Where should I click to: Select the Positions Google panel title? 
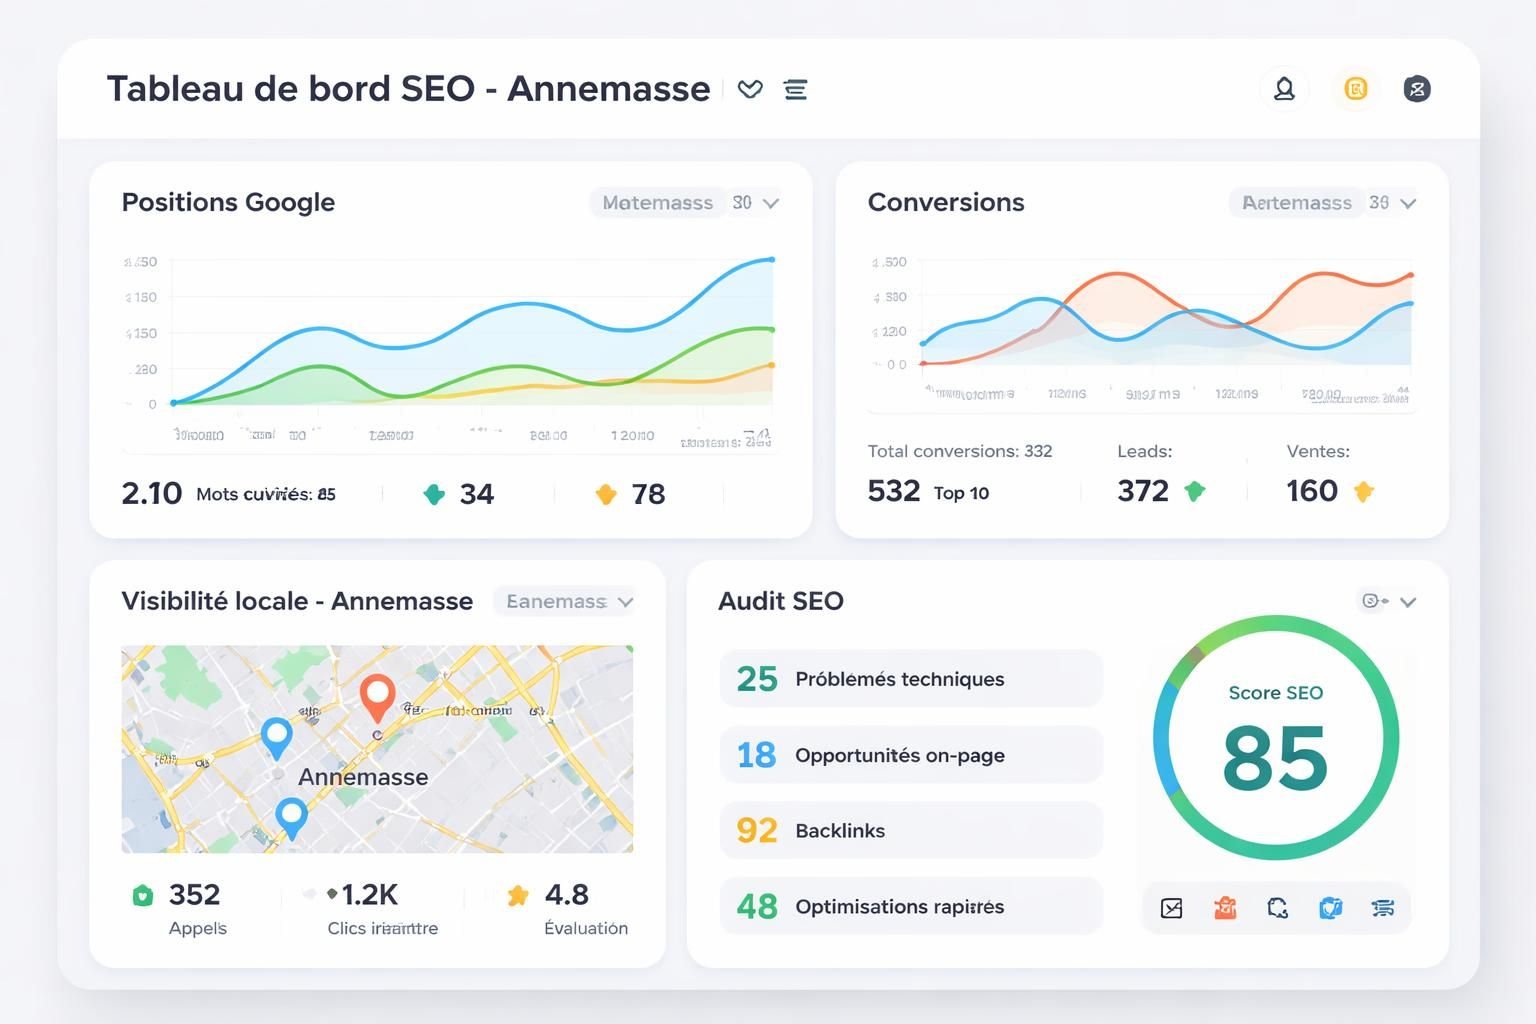click(228, 202)
